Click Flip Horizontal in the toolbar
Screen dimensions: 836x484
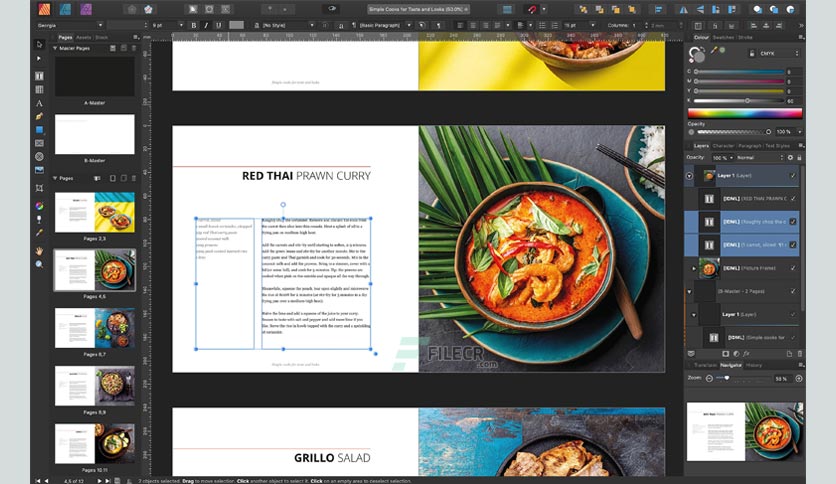pyautogui.click(x=683, y=10)
